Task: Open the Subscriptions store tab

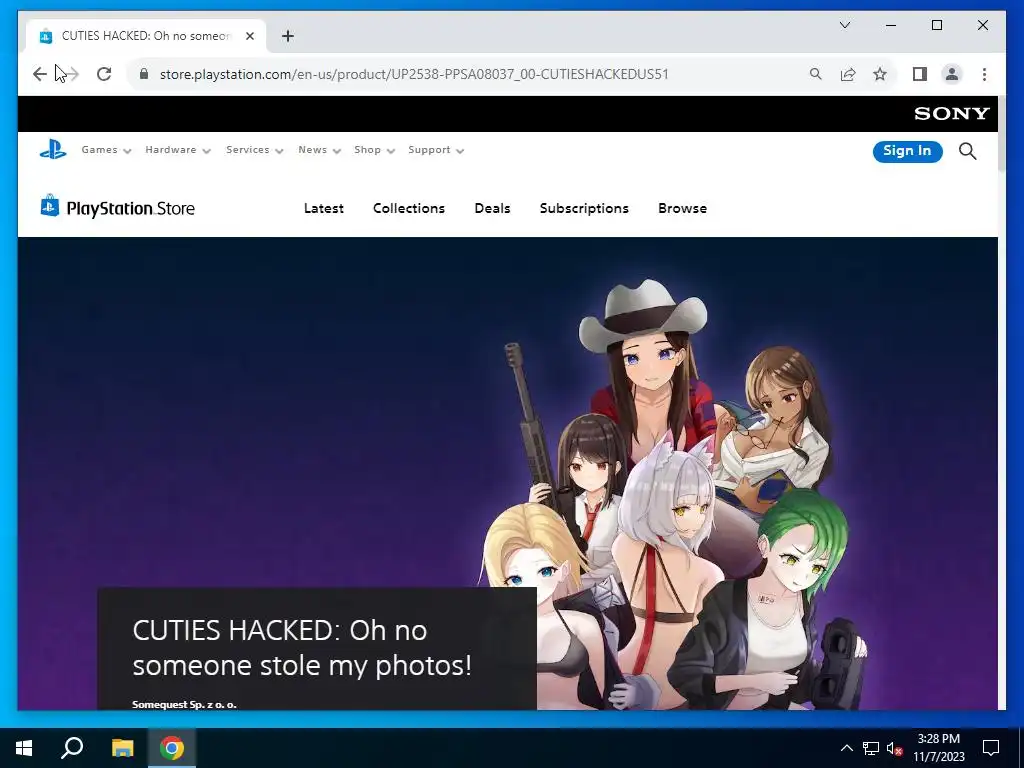Action: click(584, 208)
